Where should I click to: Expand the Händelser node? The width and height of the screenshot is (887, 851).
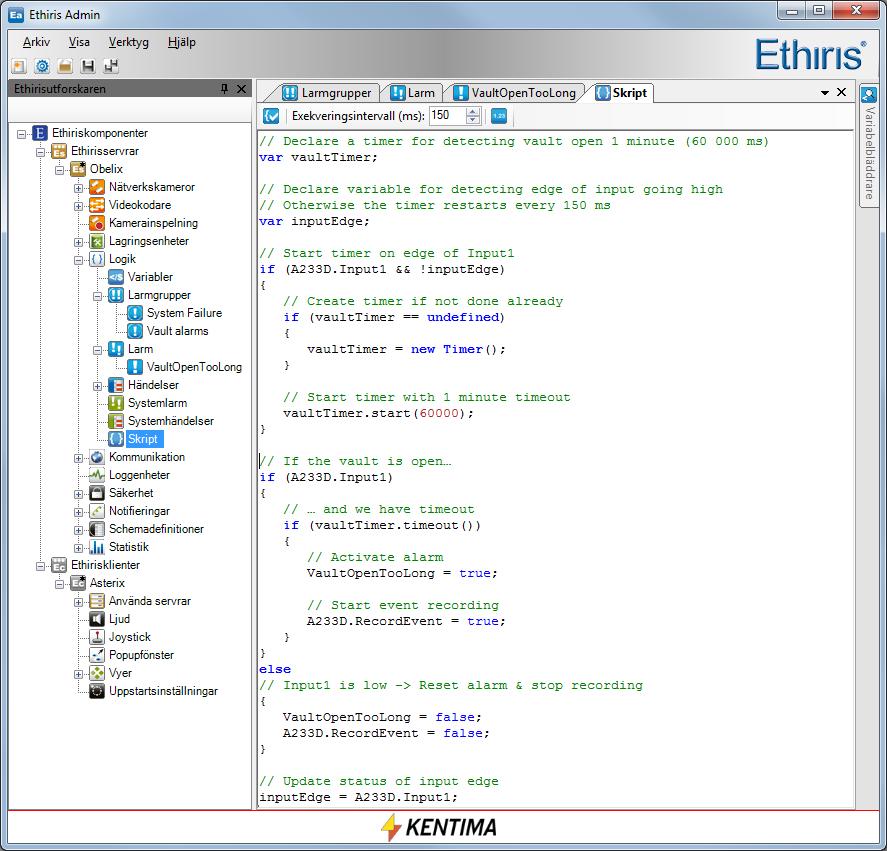point(97,386)
